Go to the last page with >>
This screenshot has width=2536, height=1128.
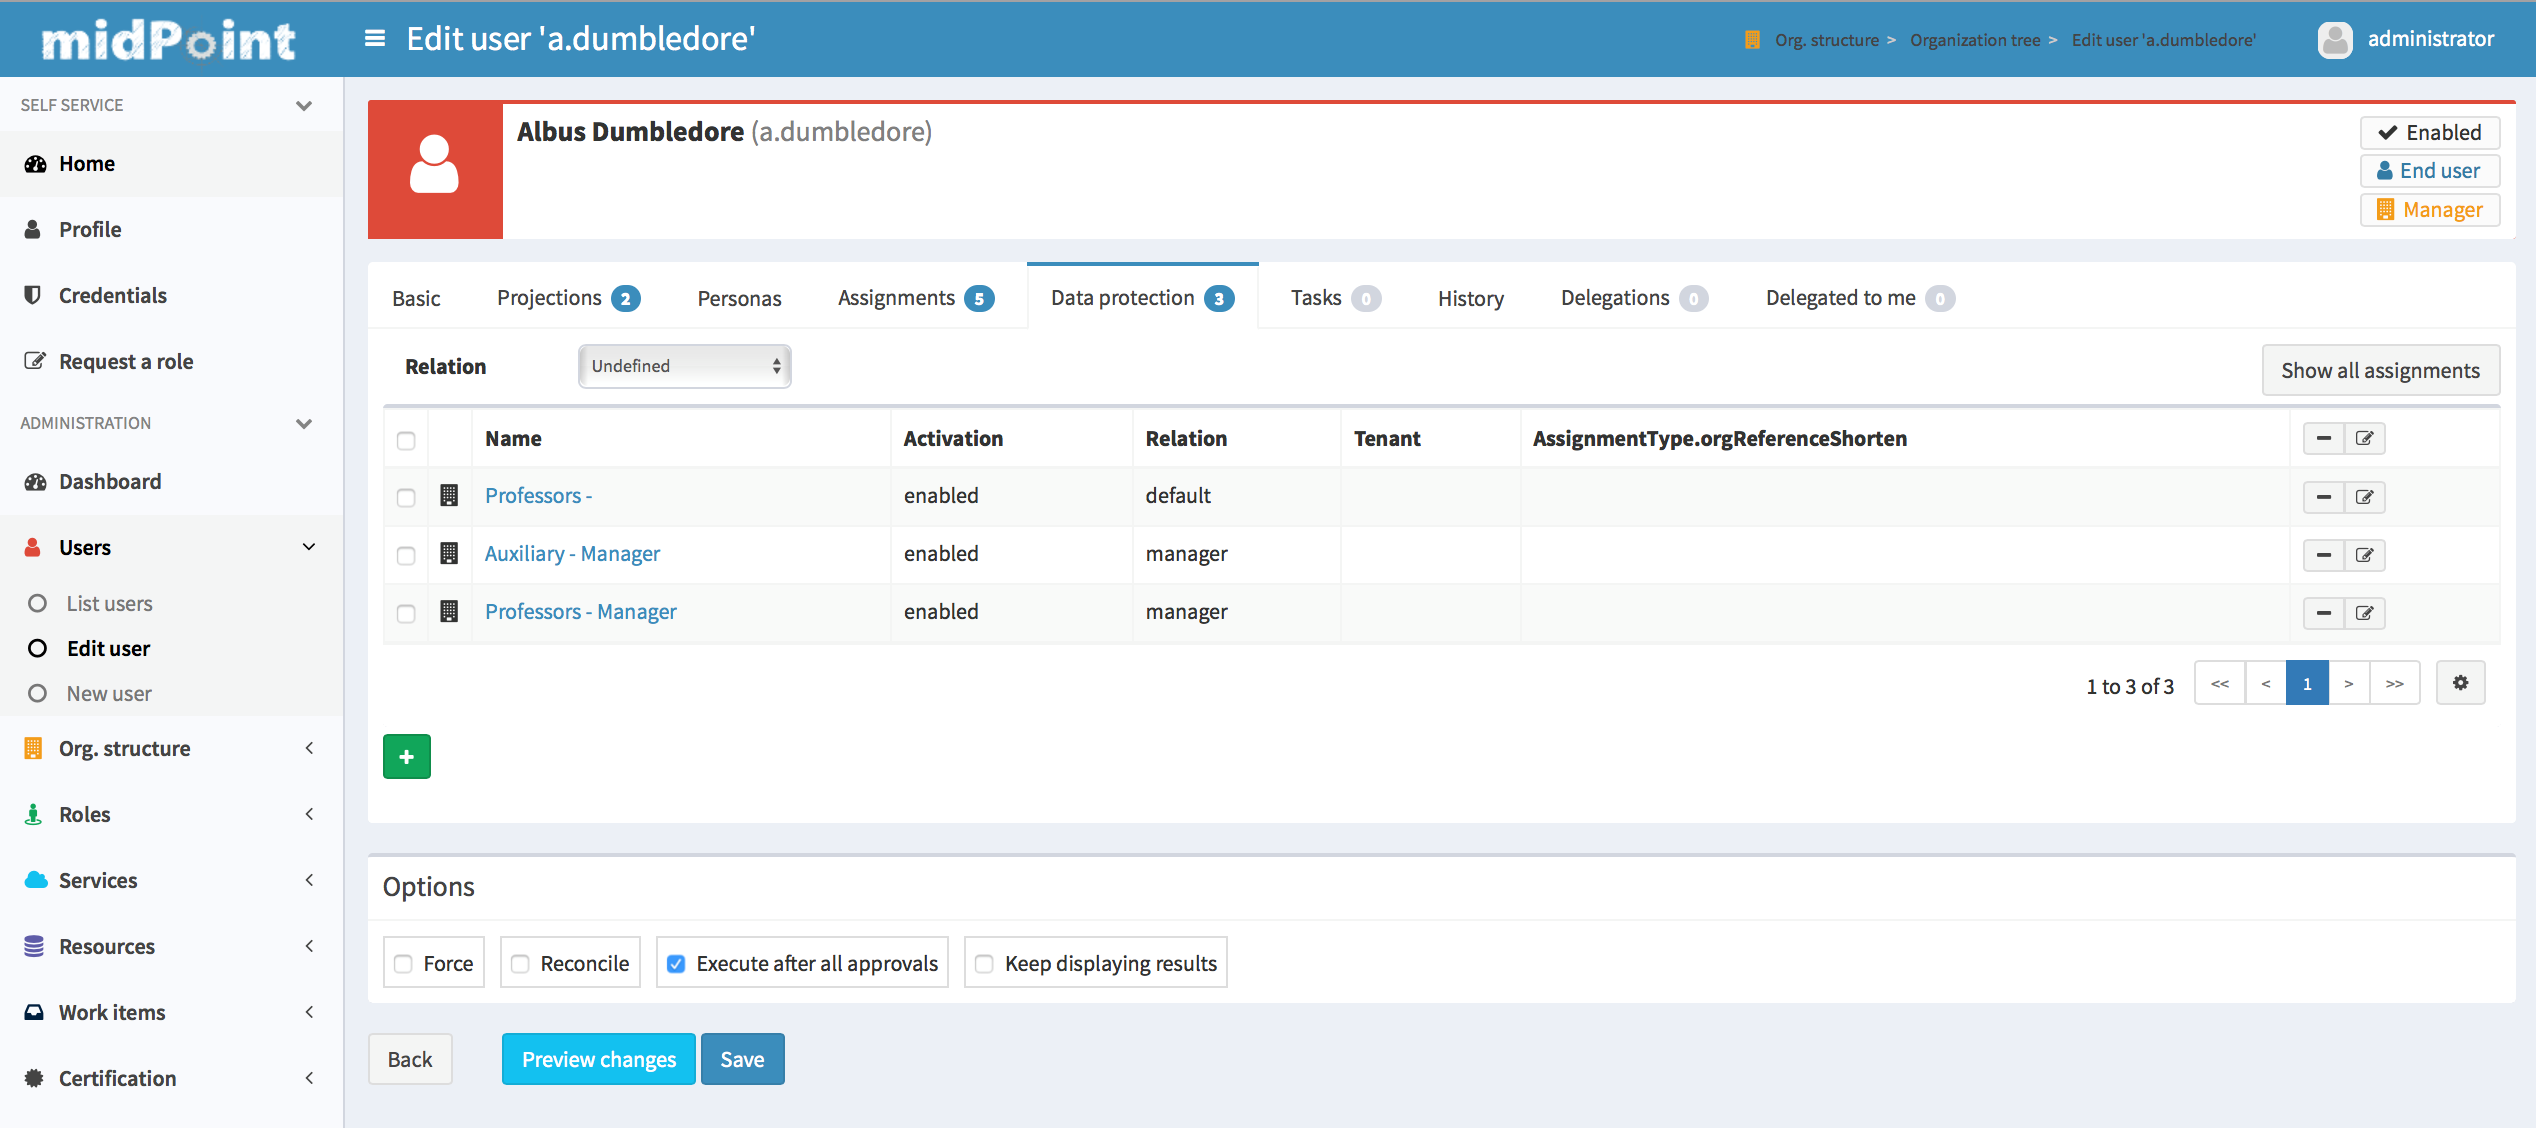pos(2395,683)
